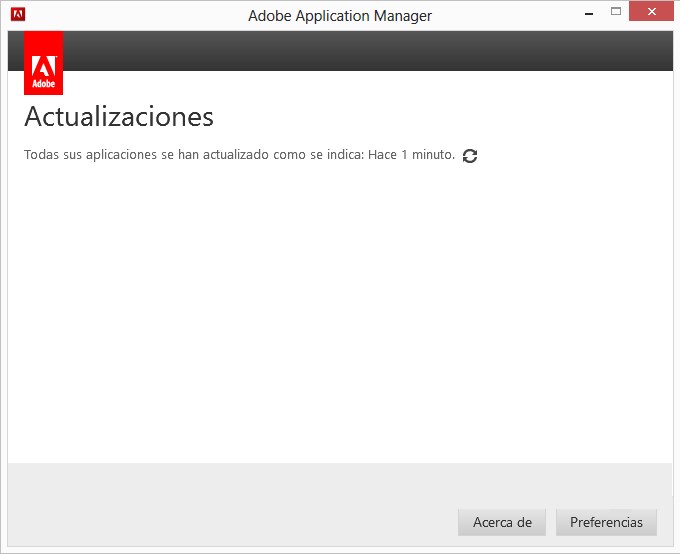Click the 'Adobe Application Manager' window title
680x554 pixels.
340,16
